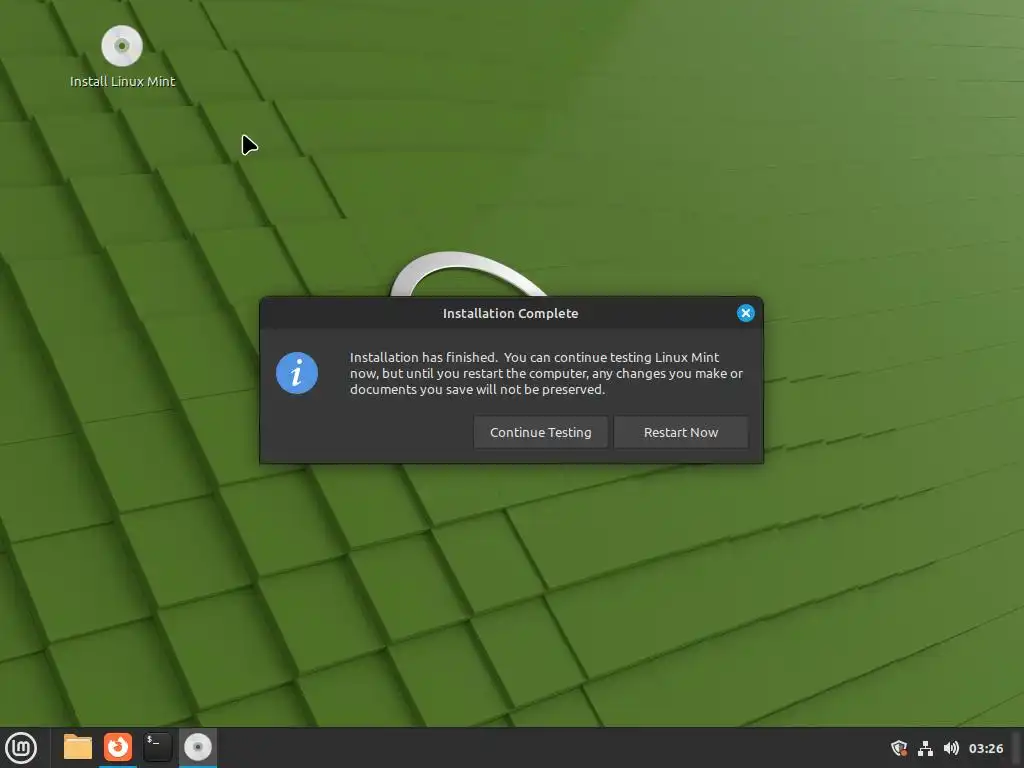Select the installer window in the taskbar

(197, 747)
